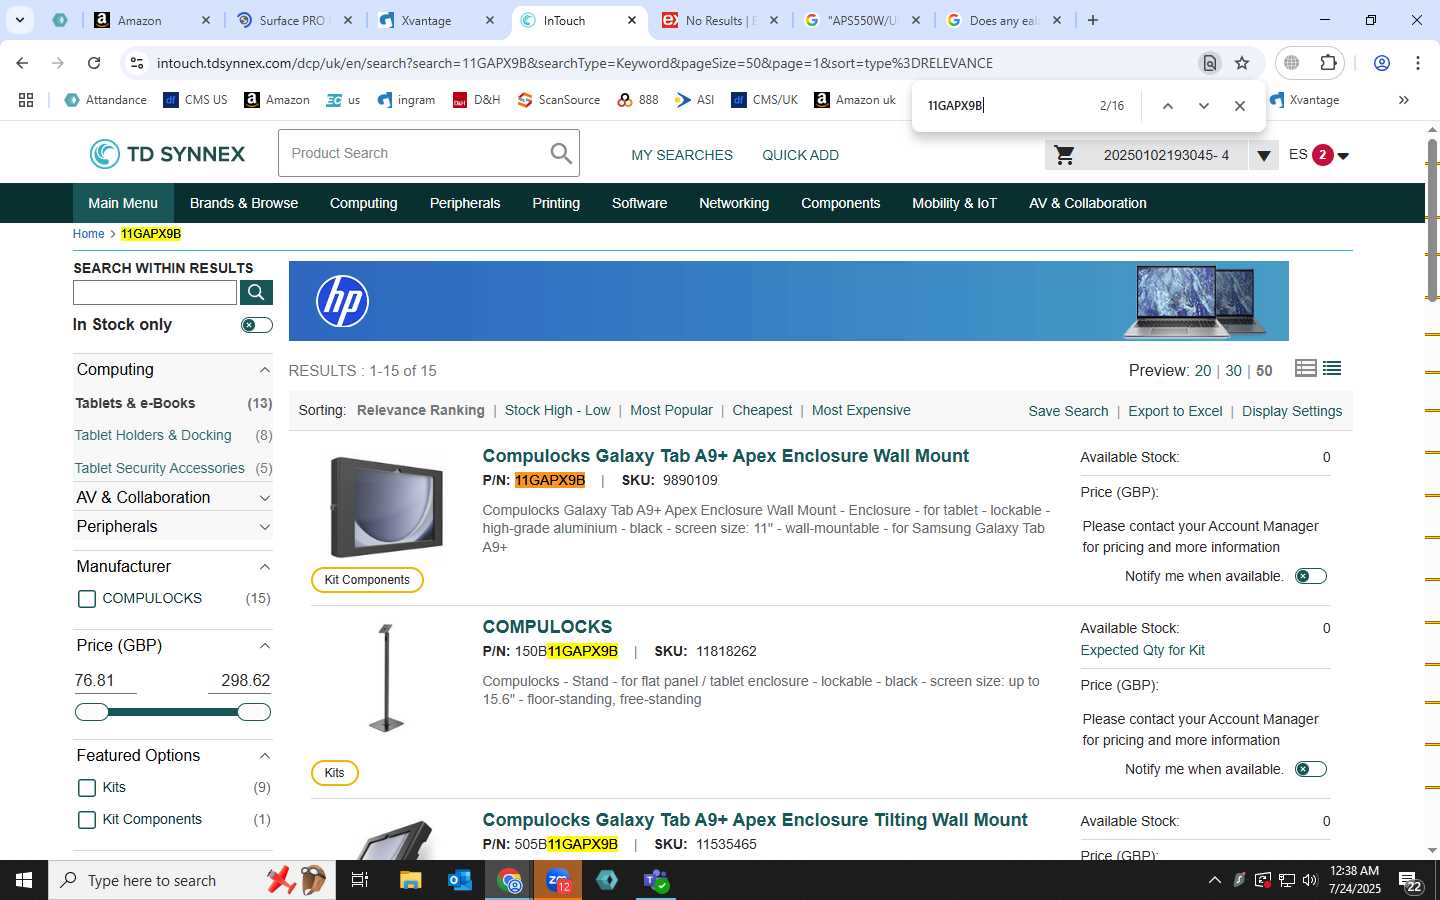This screenshot has width=1440, height=900.
Task: Open the ES user account dropdown
Action: click(1343, 156)
